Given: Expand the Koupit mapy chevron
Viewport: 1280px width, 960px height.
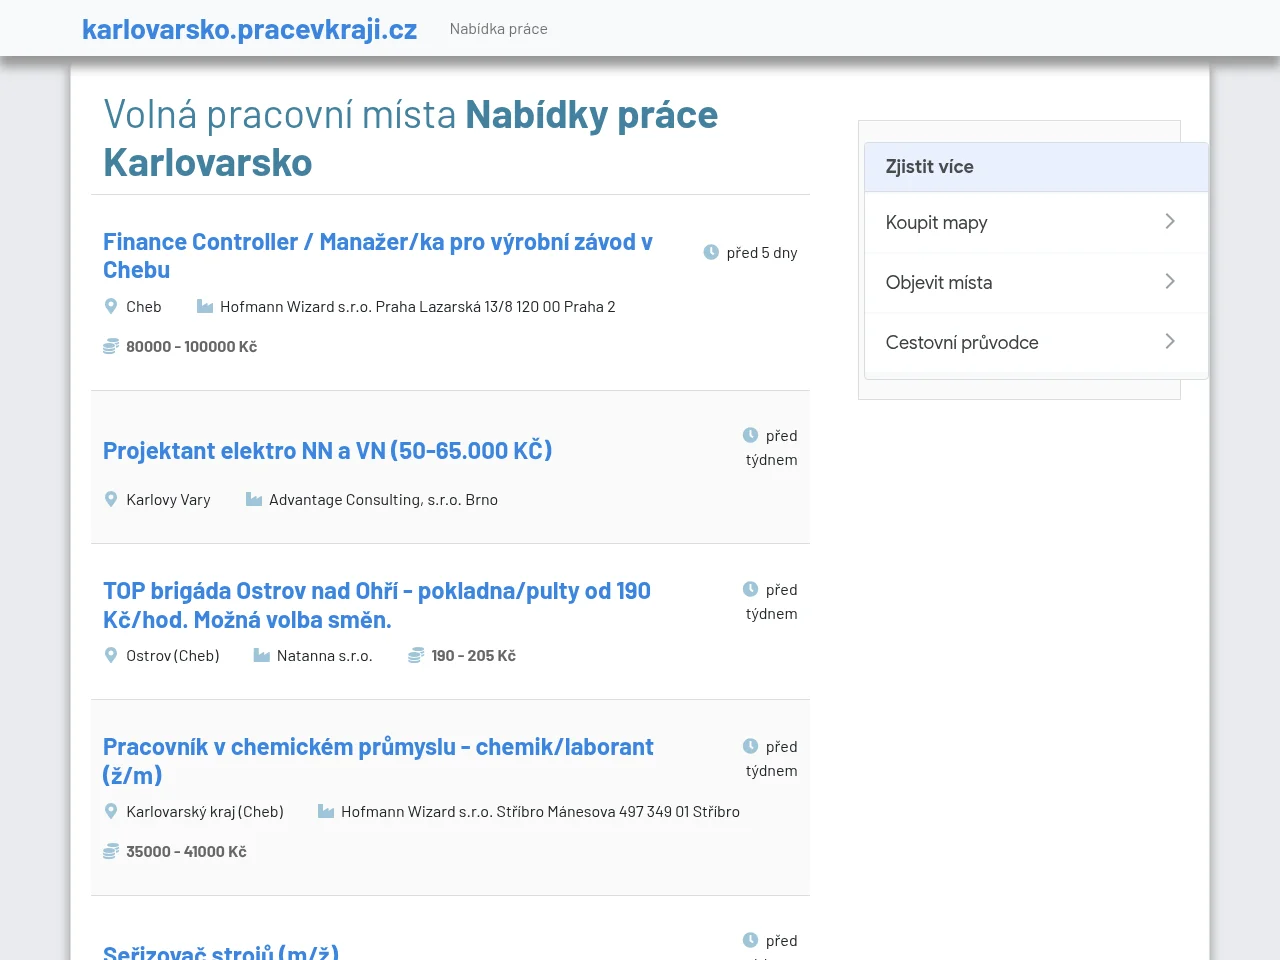Looking at the screenshot, I should click(x=1170, y=221).
